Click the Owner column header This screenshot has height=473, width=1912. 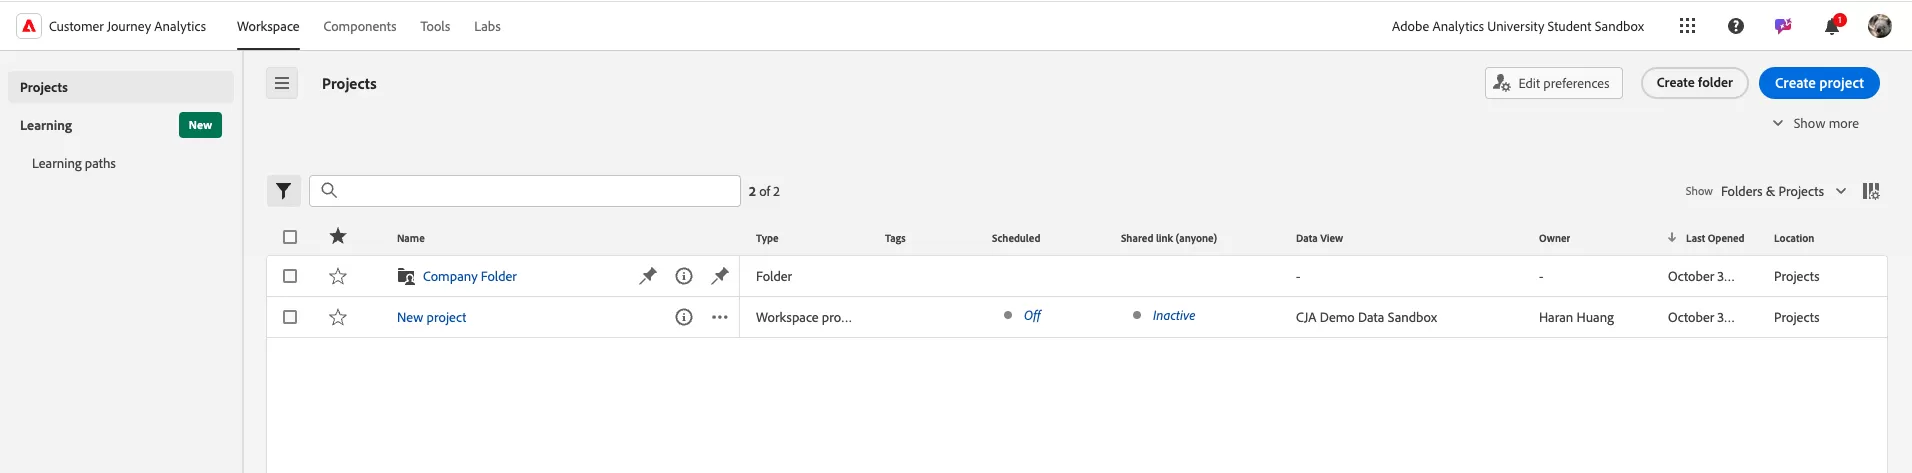coord(1554,238)
